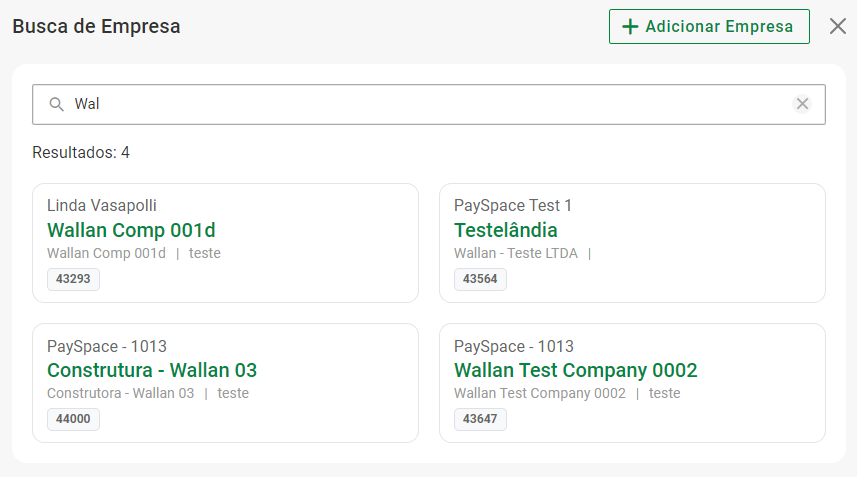The width and height of the screenshot is (857, 477).
Task: Click the Busca de Empresa title
Action: (96, 27)
